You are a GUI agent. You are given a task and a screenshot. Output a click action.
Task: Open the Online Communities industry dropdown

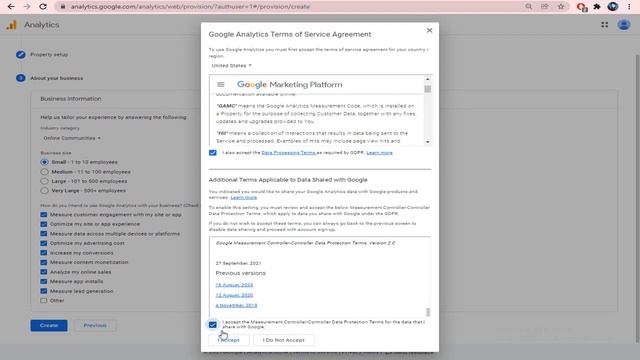(71, 138)
